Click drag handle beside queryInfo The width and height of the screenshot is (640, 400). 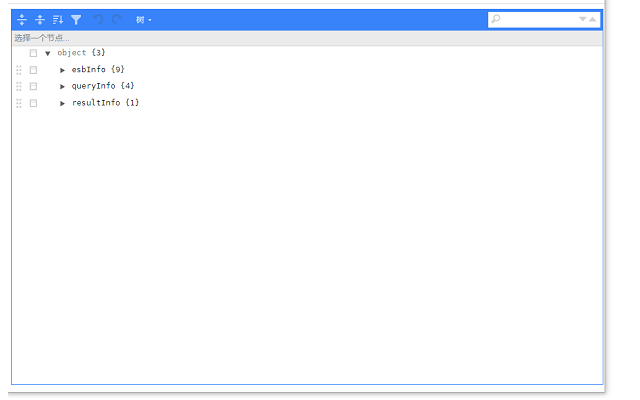click(19, 87)
